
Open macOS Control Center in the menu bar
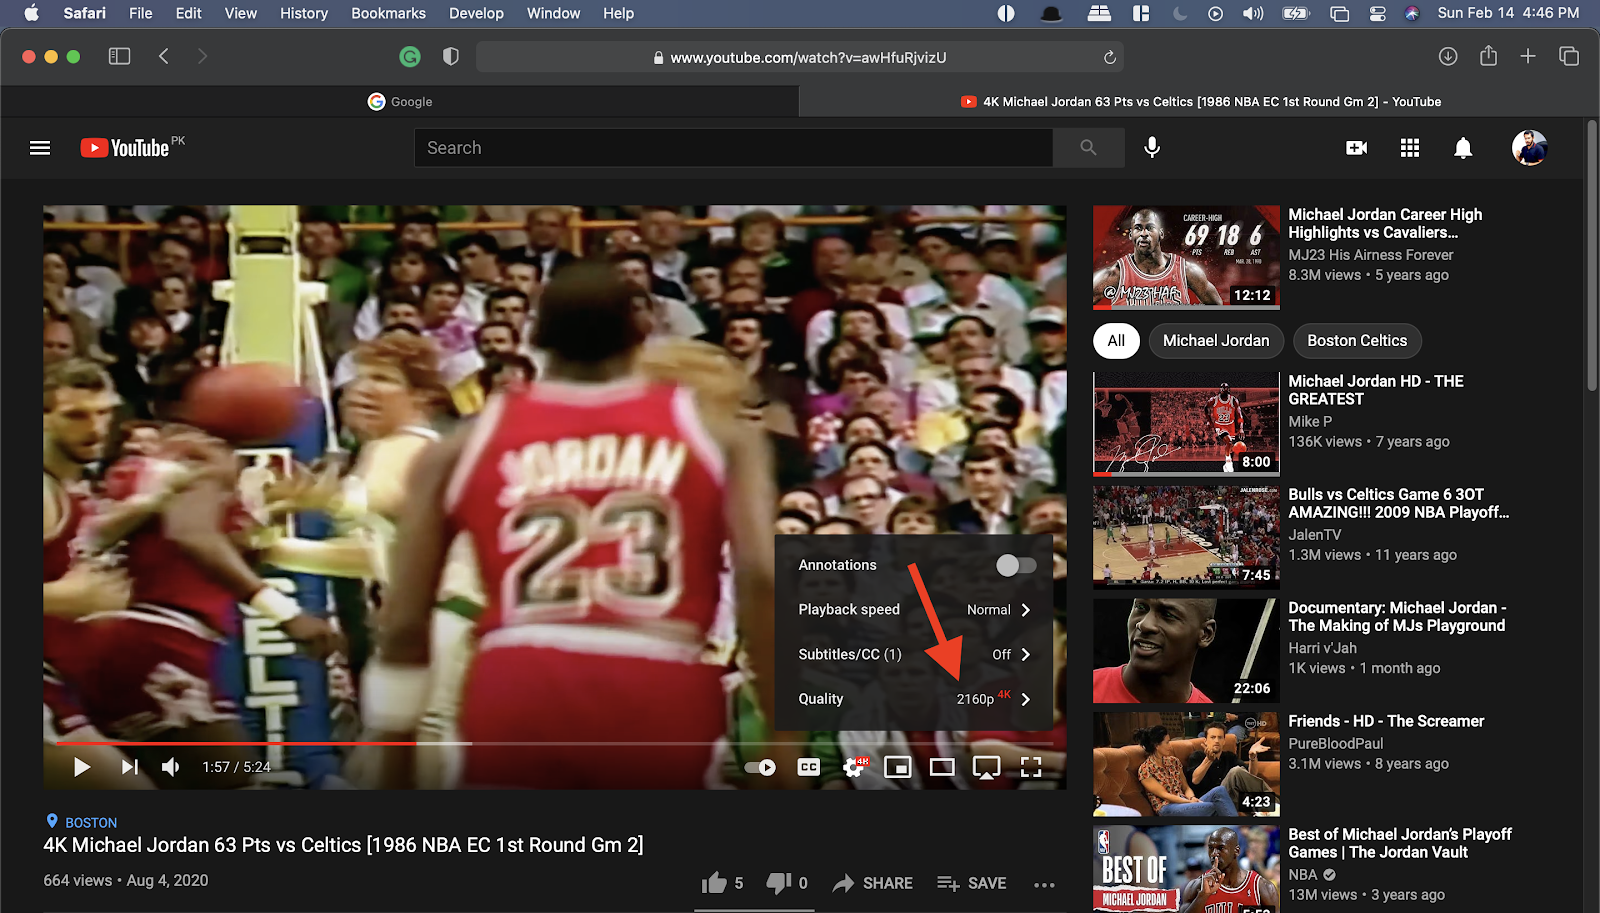(1377, 13)
